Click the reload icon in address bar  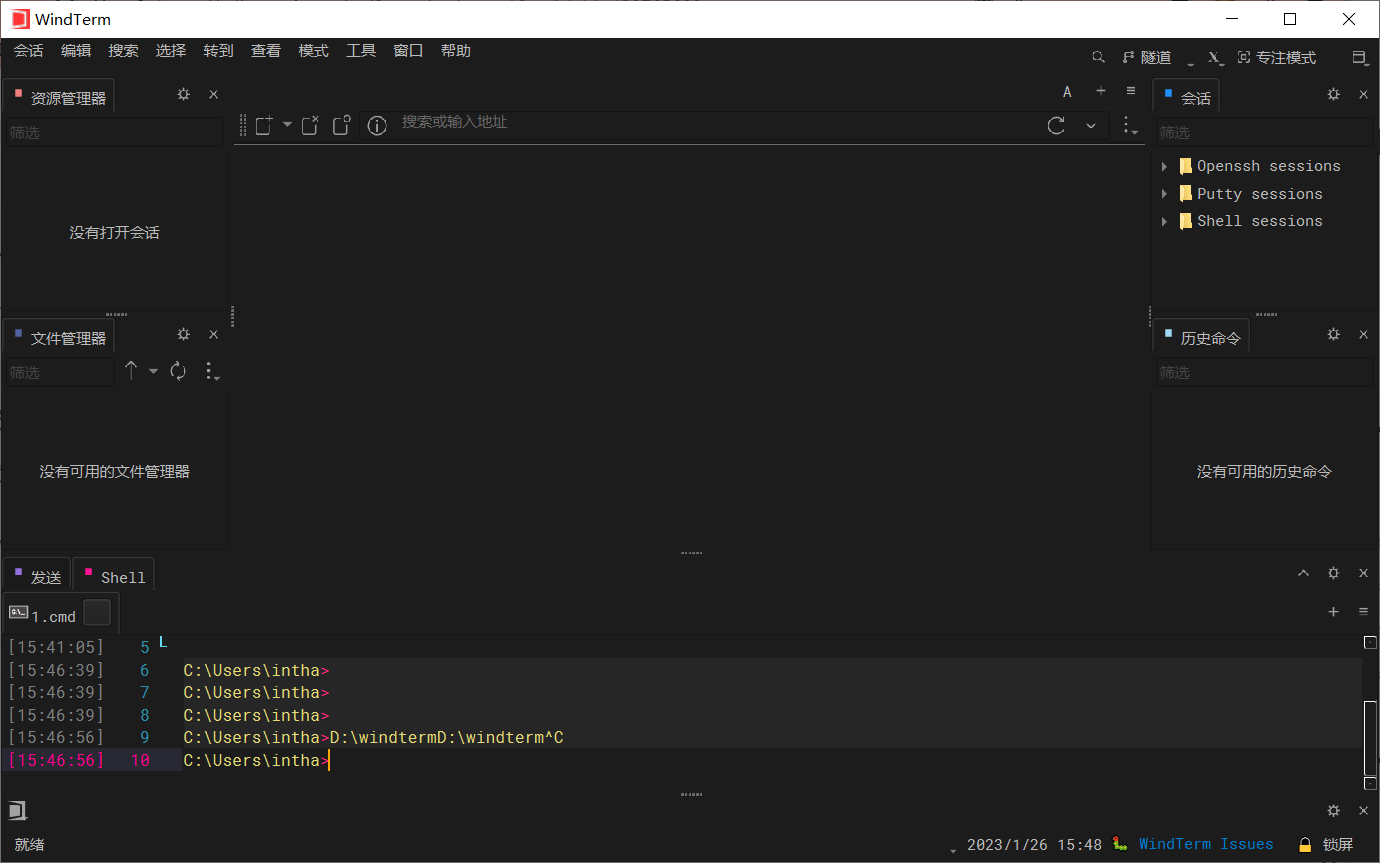click(x=1056, y=125)
